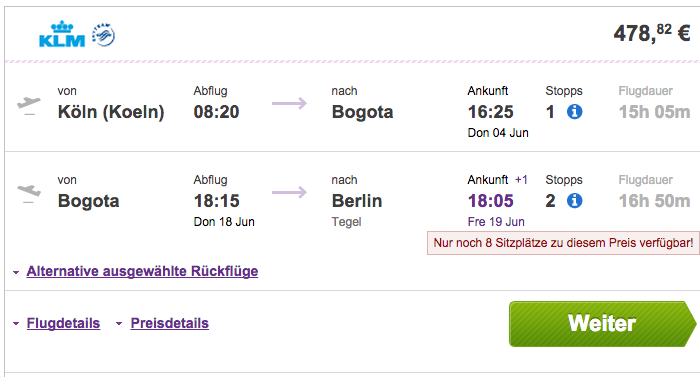Click the SkyTeam alliance logo
700x377 pixels.
point(104,35)
